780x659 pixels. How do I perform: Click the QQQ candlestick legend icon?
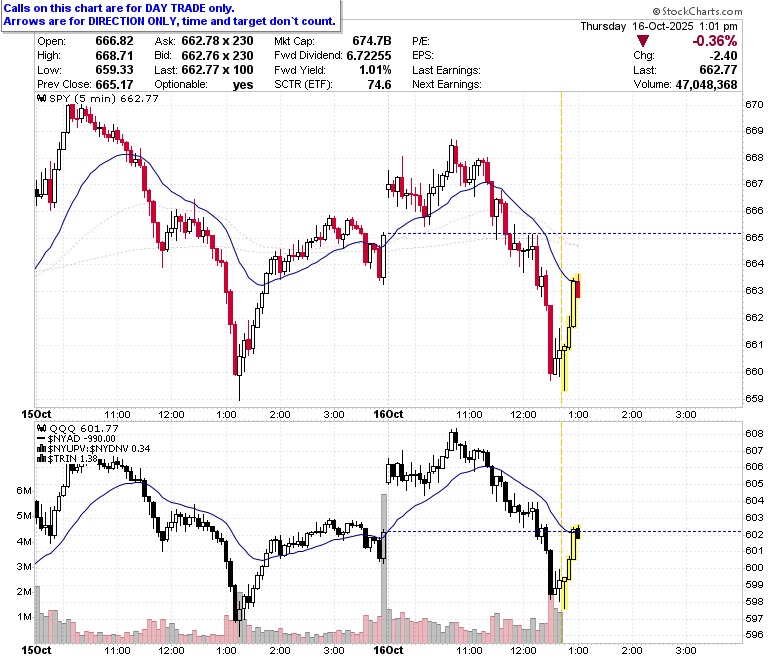(x=42, y=428)
